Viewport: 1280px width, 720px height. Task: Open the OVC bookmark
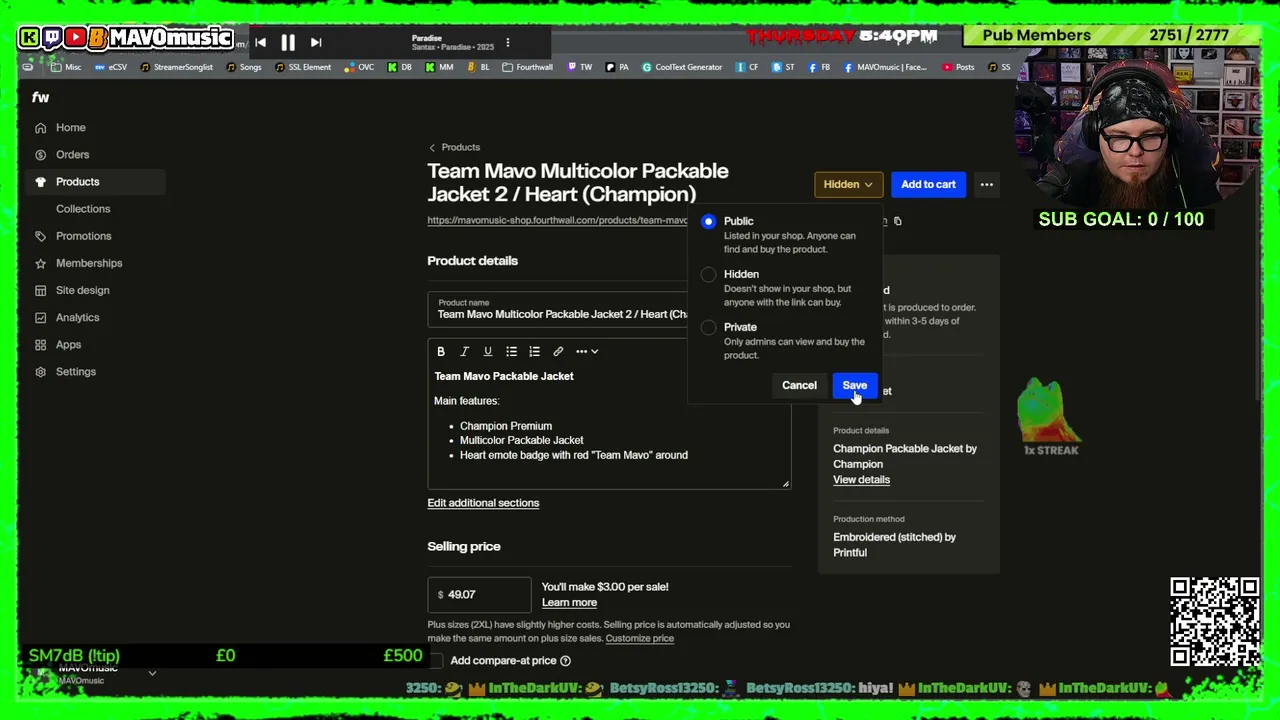[359, 67]
